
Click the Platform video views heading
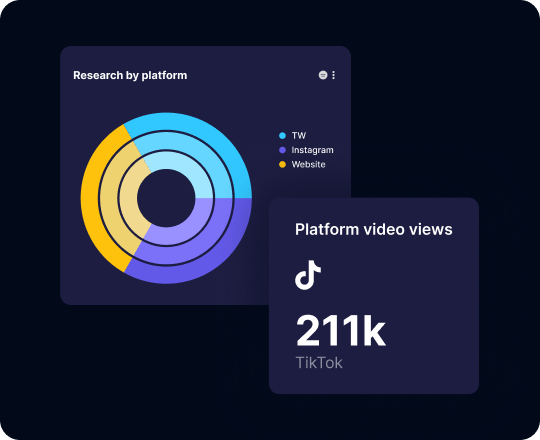[x=374, y=230]
